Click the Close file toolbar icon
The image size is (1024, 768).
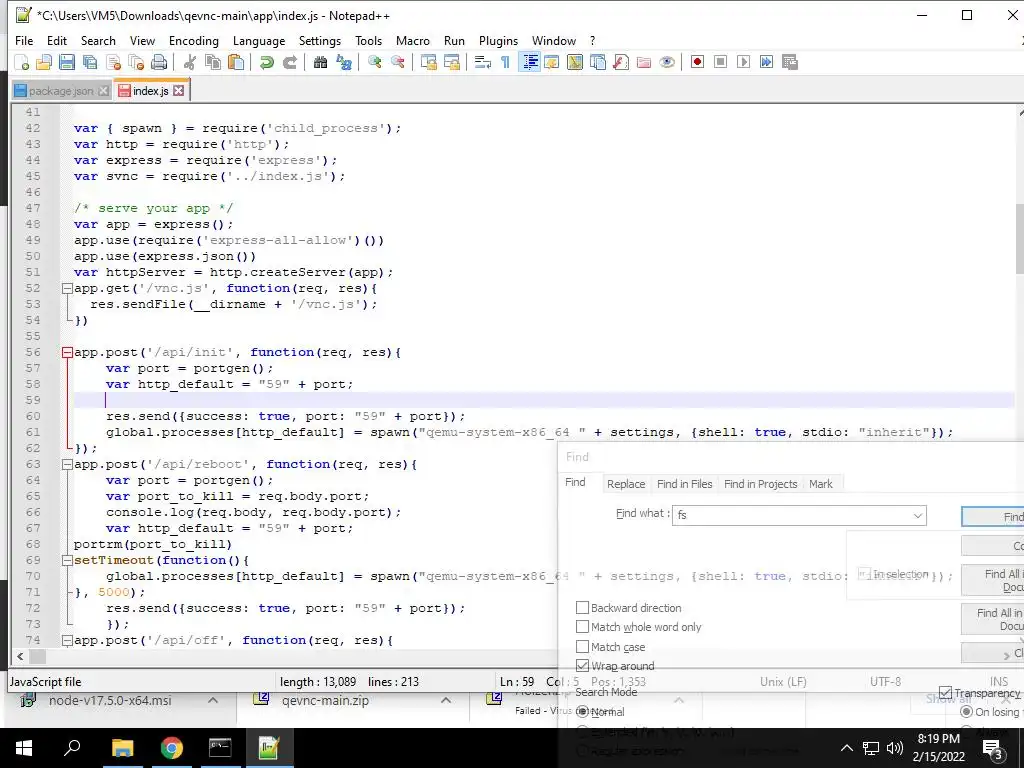coord(113,62)
